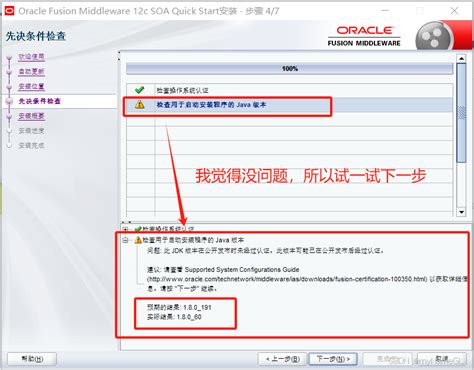The width and height of the screenshot is (474, 370).
Task: Select the operating system certification check row
Action: point(289,90)
